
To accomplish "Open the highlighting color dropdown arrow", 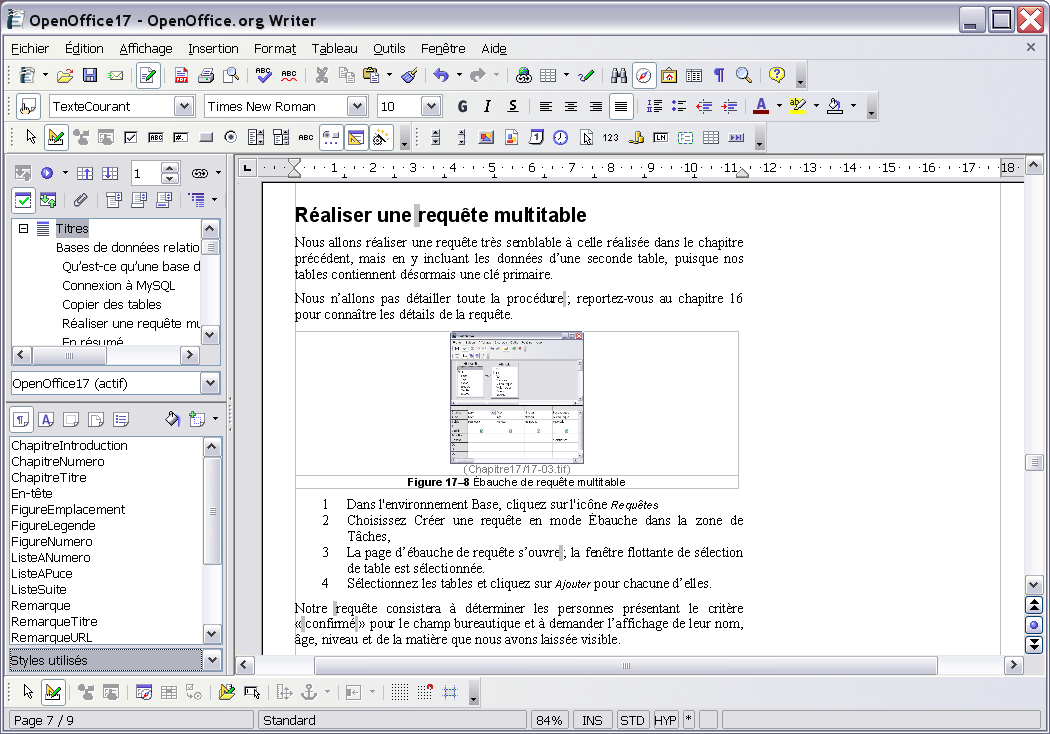I will click(816, 106).
